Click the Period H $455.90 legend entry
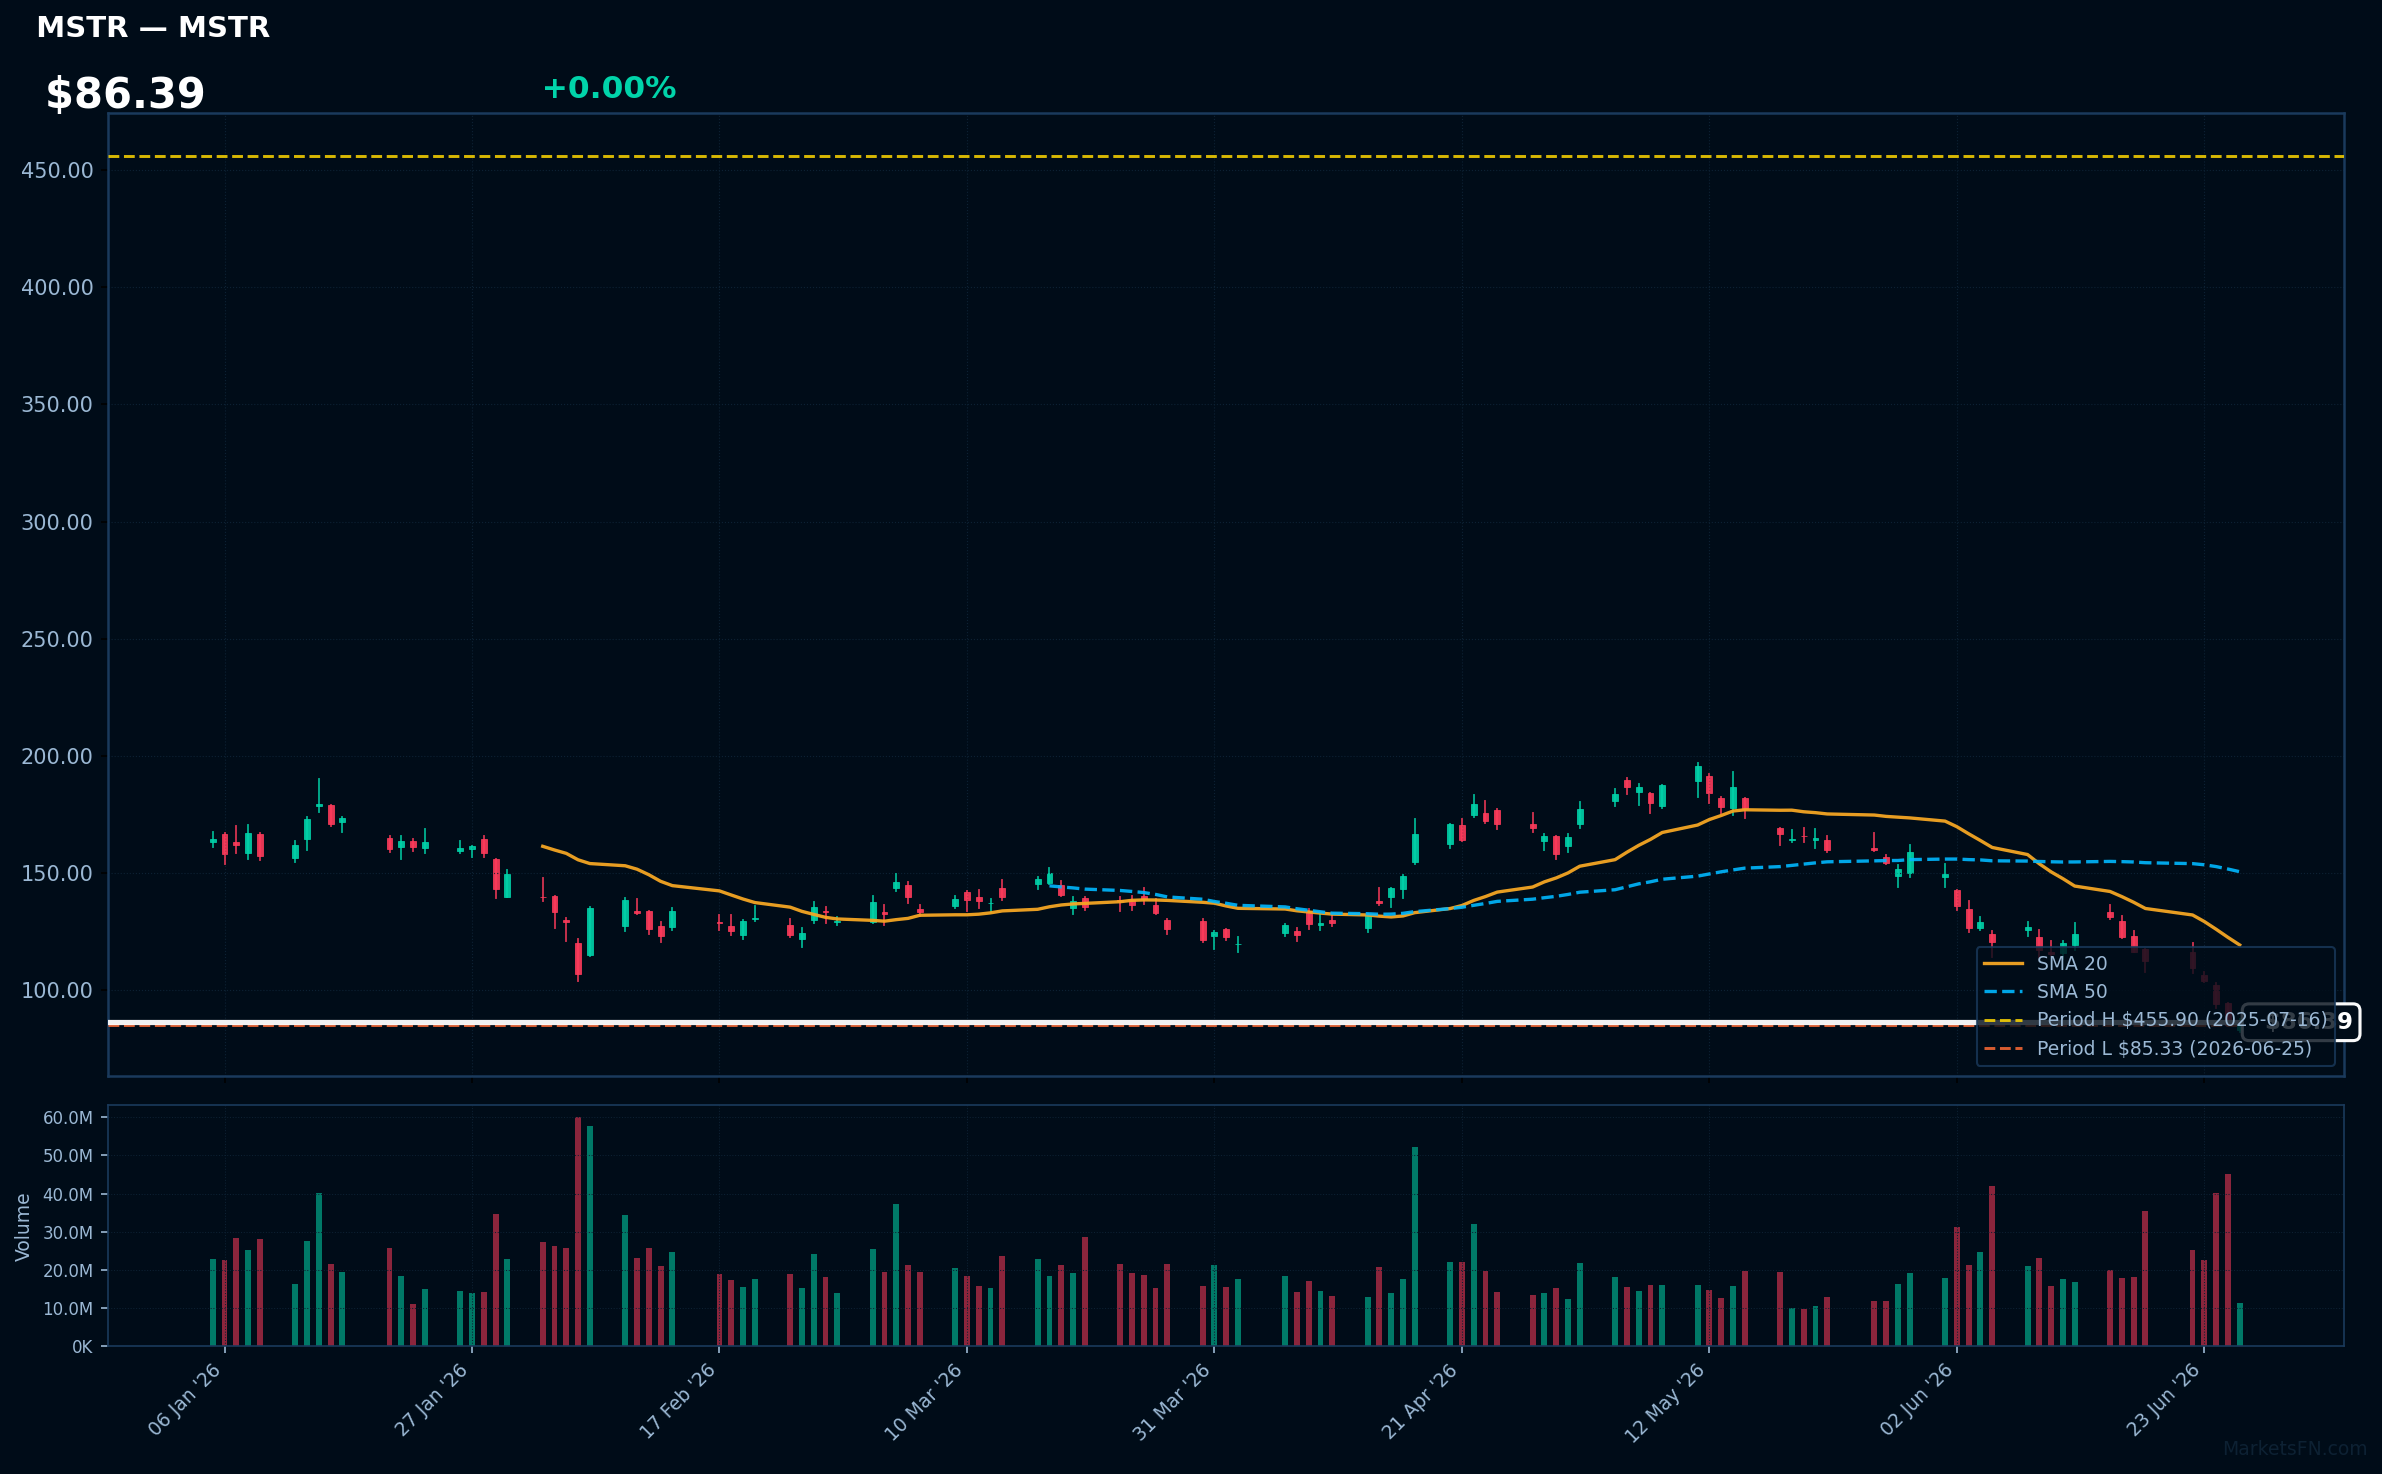Image resolution: width=2382 pixels, height=1474 pixels. pos(2155,1020)
